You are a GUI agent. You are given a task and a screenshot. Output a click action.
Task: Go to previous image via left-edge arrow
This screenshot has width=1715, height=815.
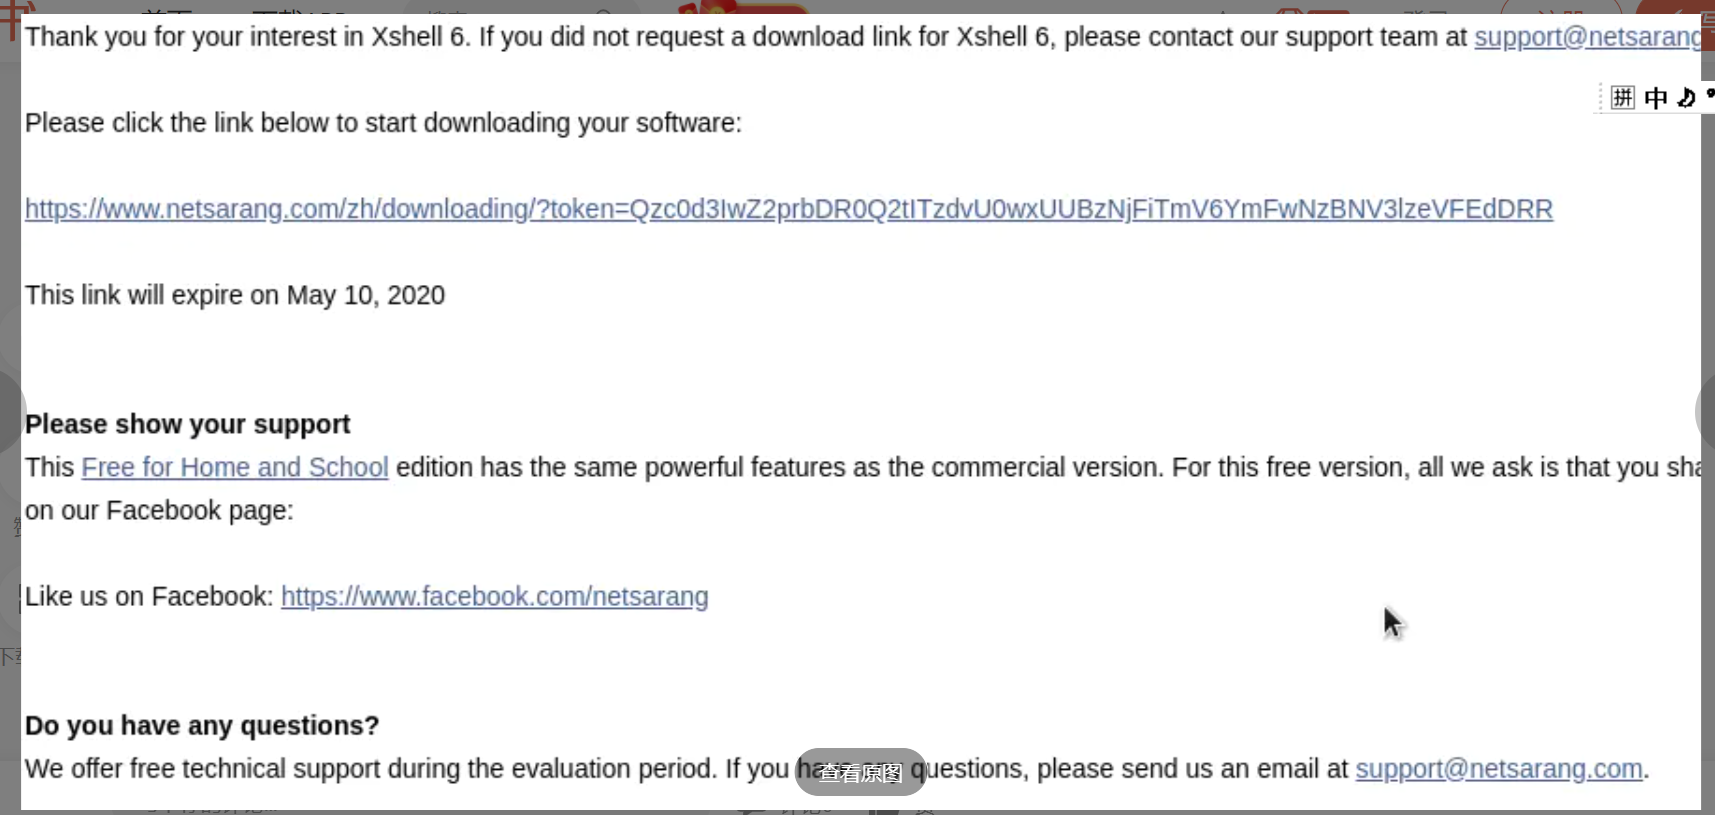click(x=10, y=411)
